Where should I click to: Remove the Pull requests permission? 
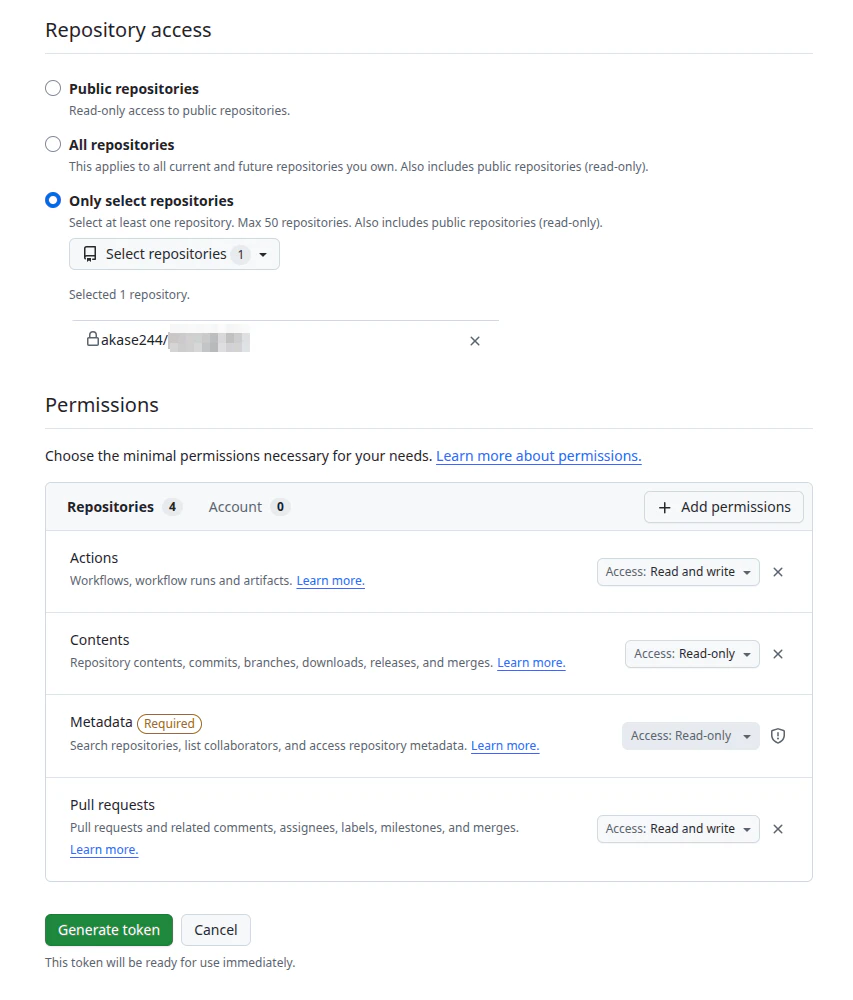778,829
